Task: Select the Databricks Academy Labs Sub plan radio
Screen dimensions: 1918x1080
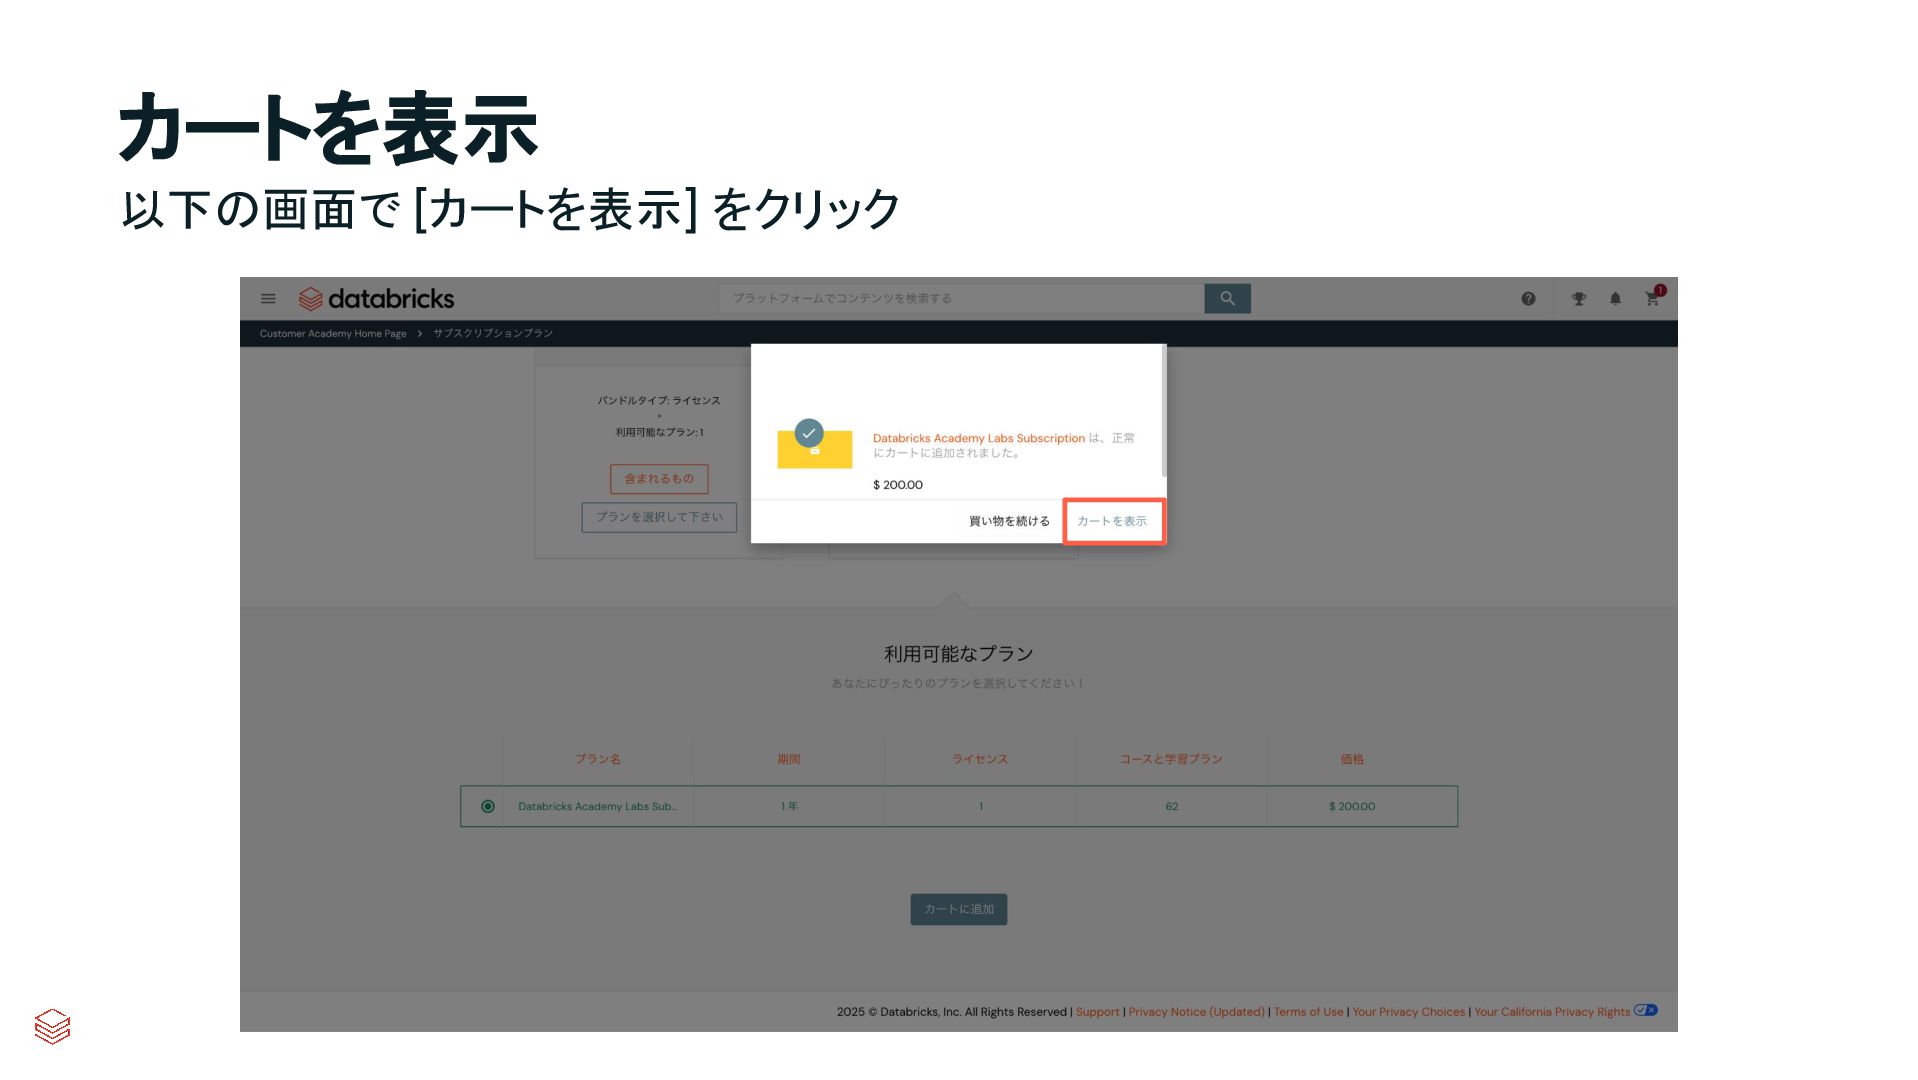Action: [488, 806]
